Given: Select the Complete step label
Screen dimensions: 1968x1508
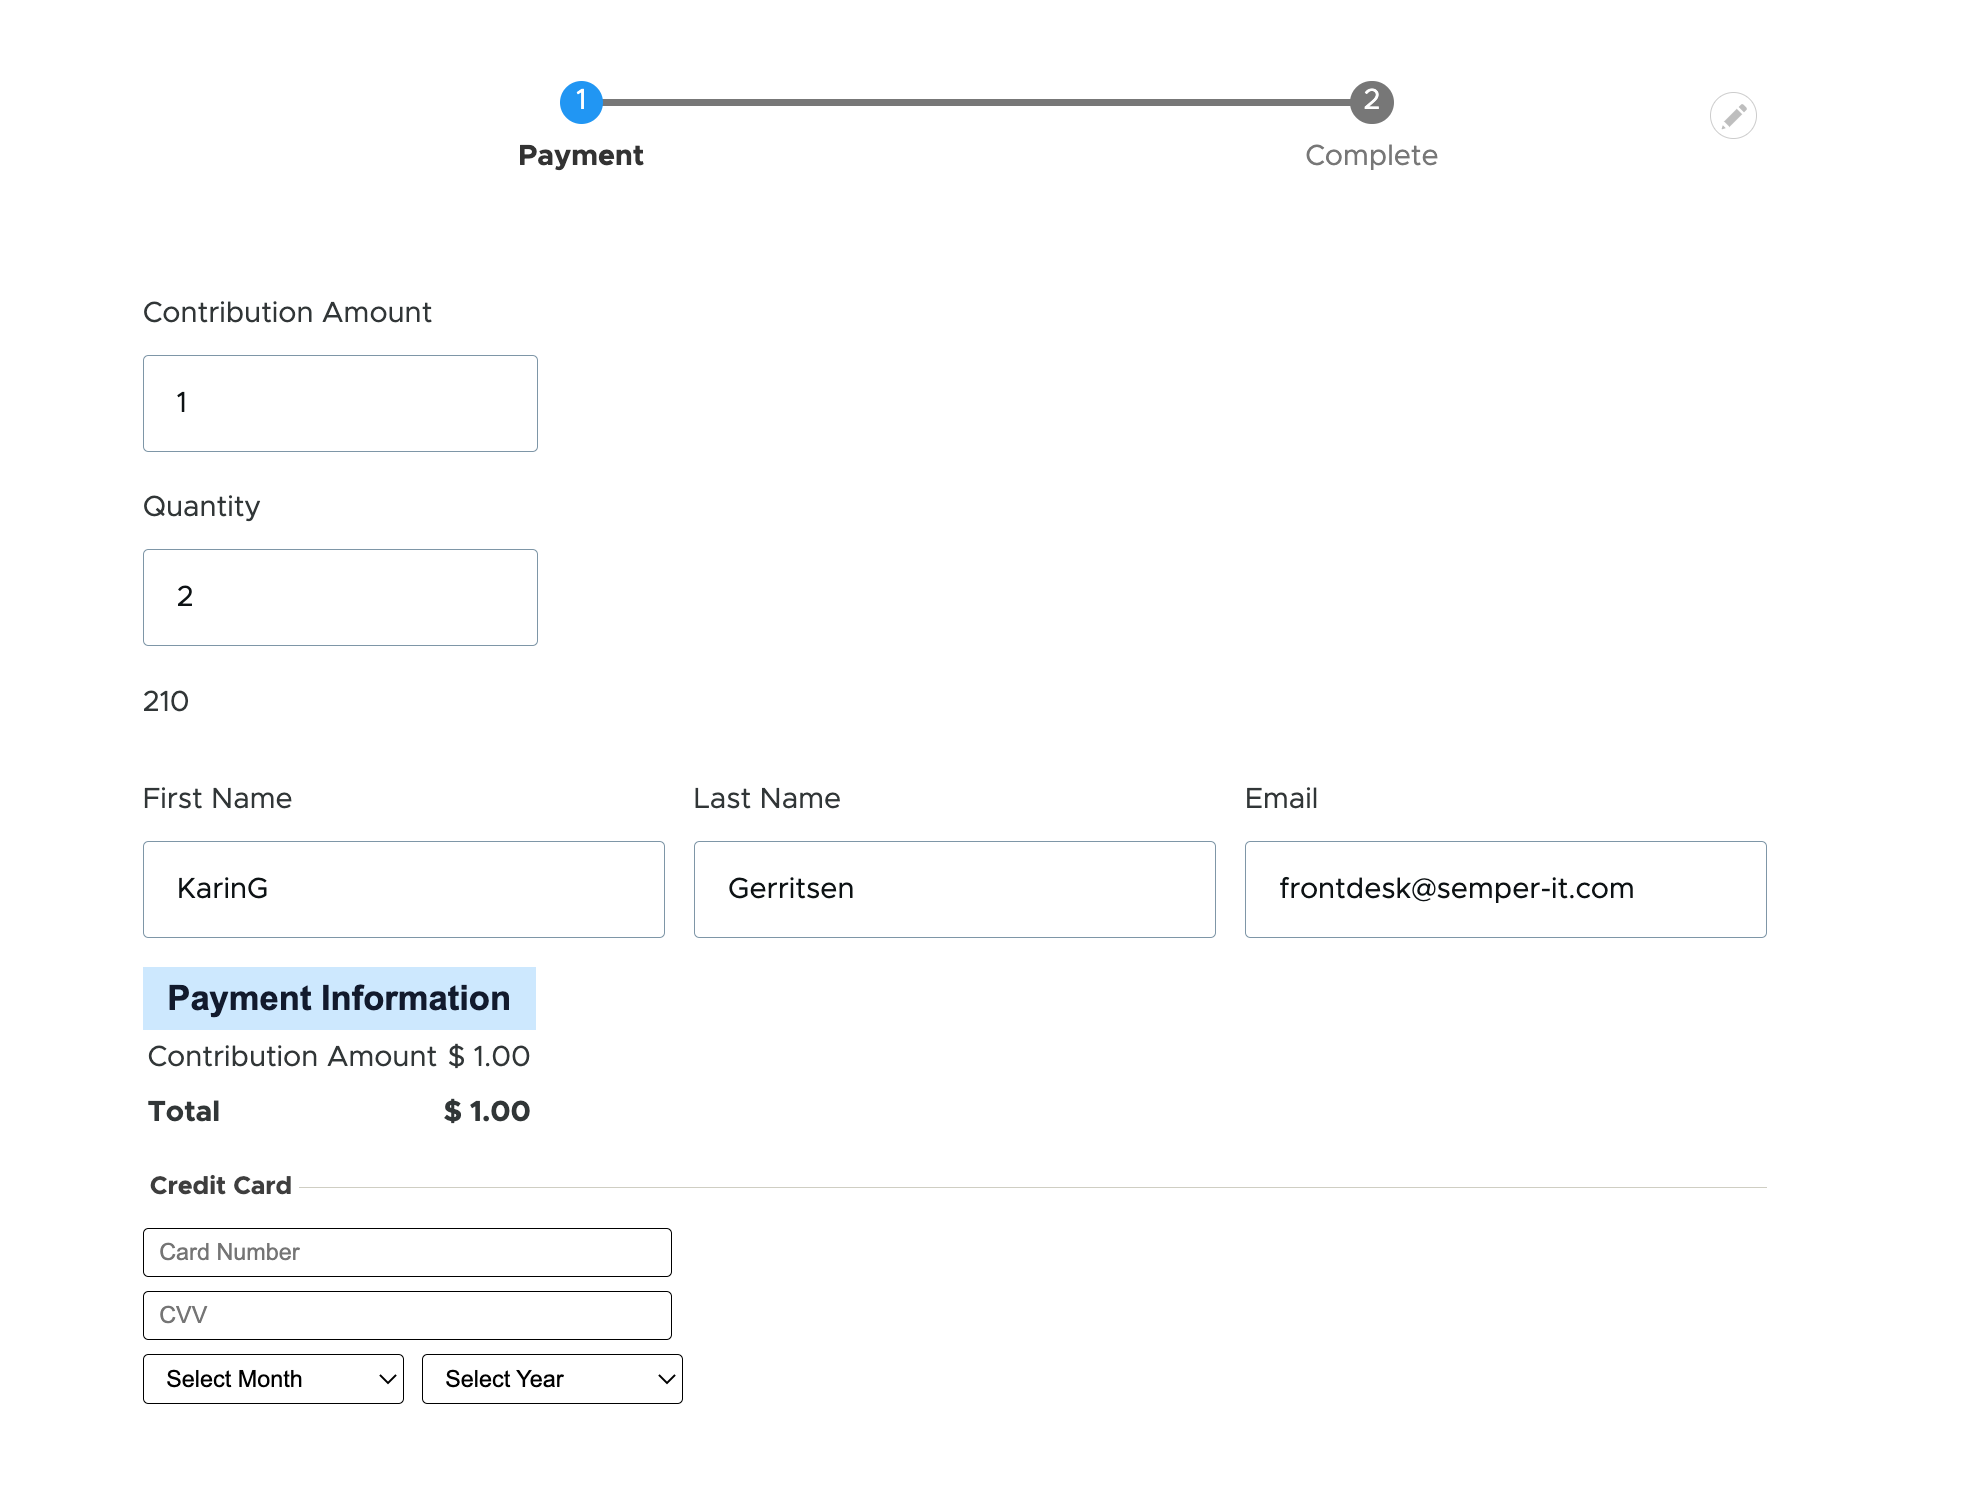Looking at the screenshot, I should pyautogui.click(x=1370, y=155).
